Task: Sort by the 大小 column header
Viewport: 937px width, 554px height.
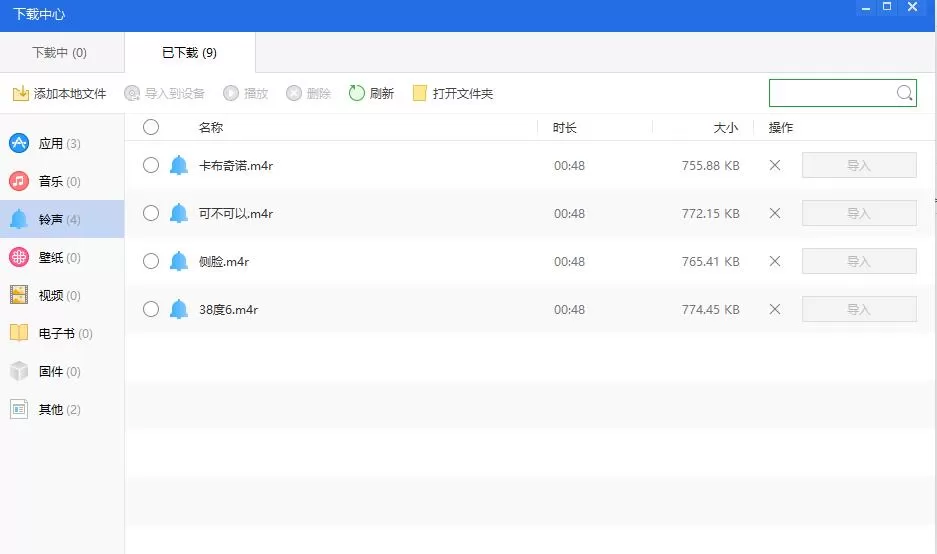Action: (726, 127)
